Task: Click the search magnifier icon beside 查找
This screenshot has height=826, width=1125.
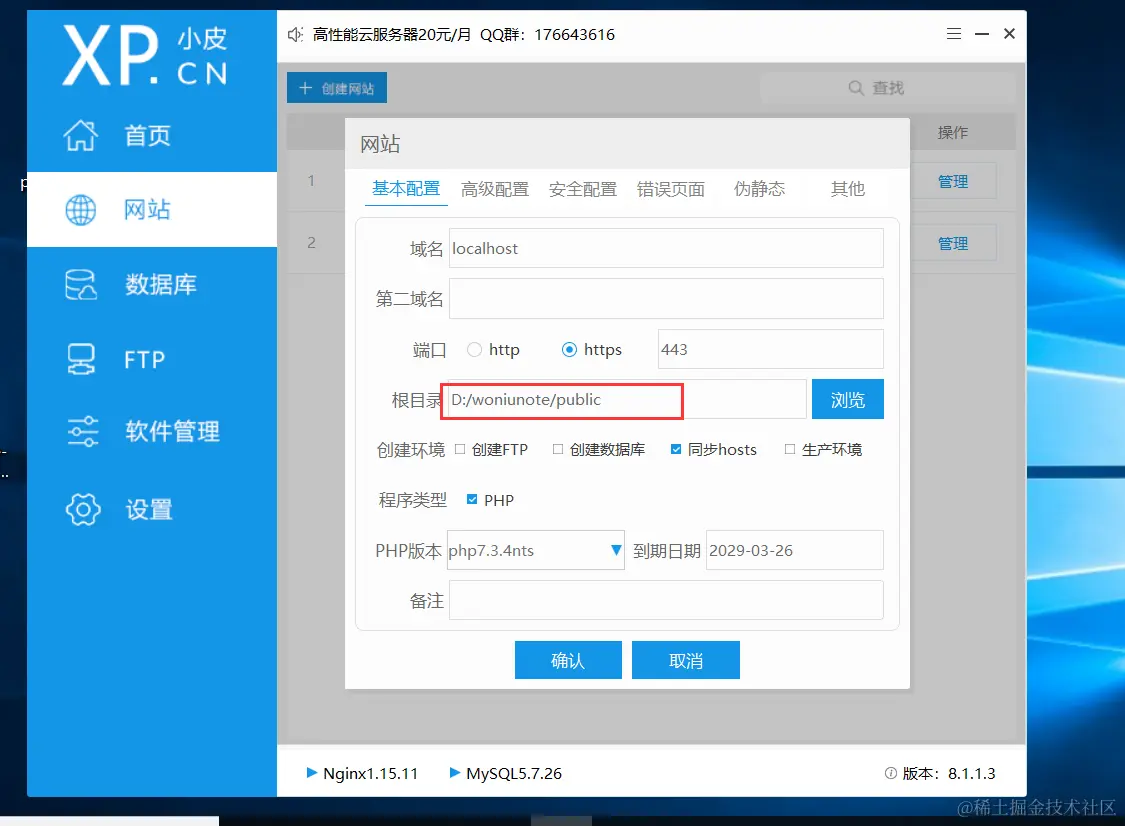Action: click(855, 88)
